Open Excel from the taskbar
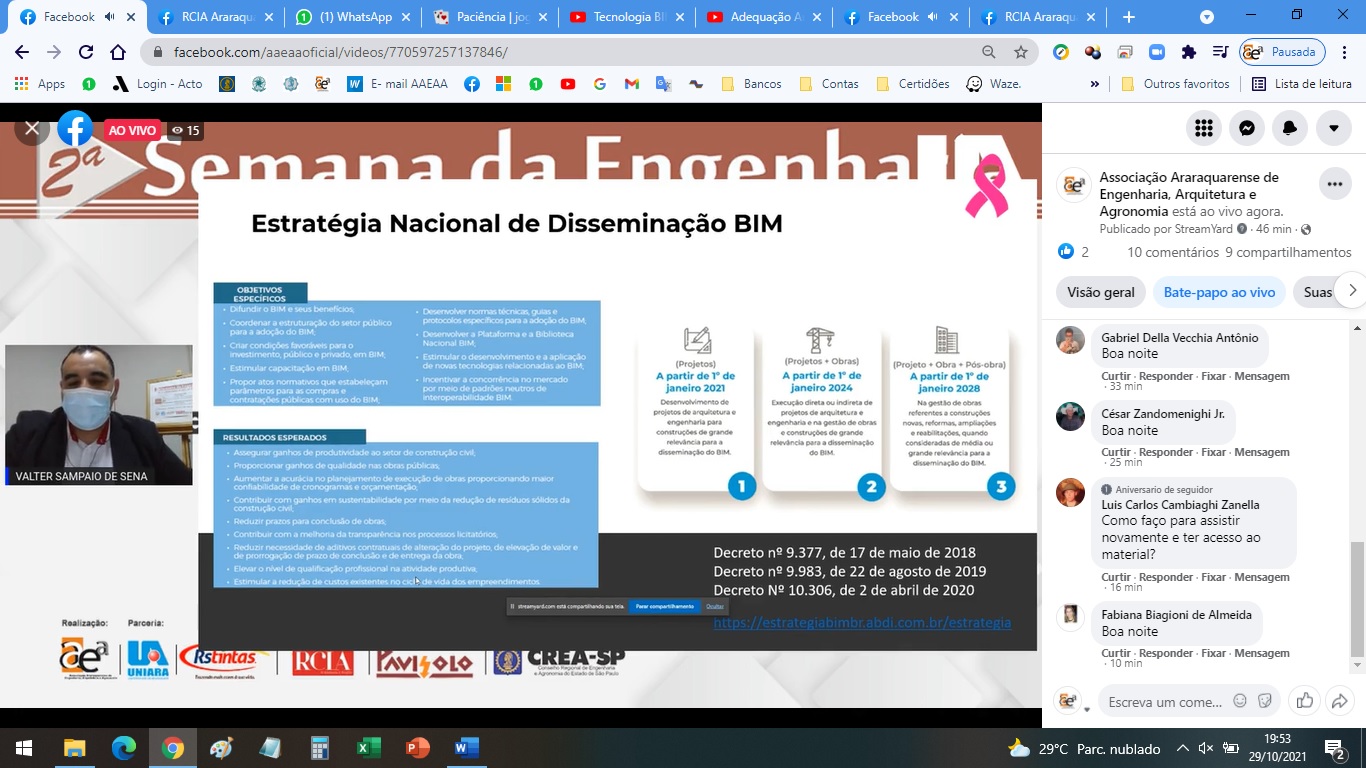 coord(368,747)
